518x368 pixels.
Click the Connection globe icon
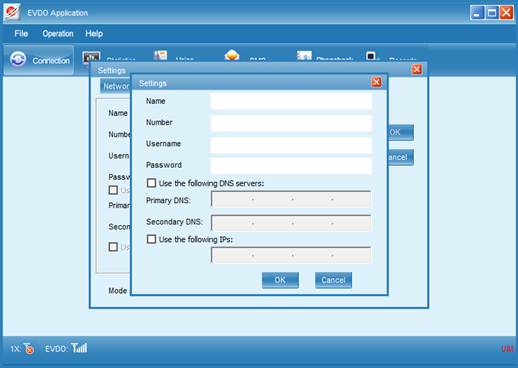point(18,60)
